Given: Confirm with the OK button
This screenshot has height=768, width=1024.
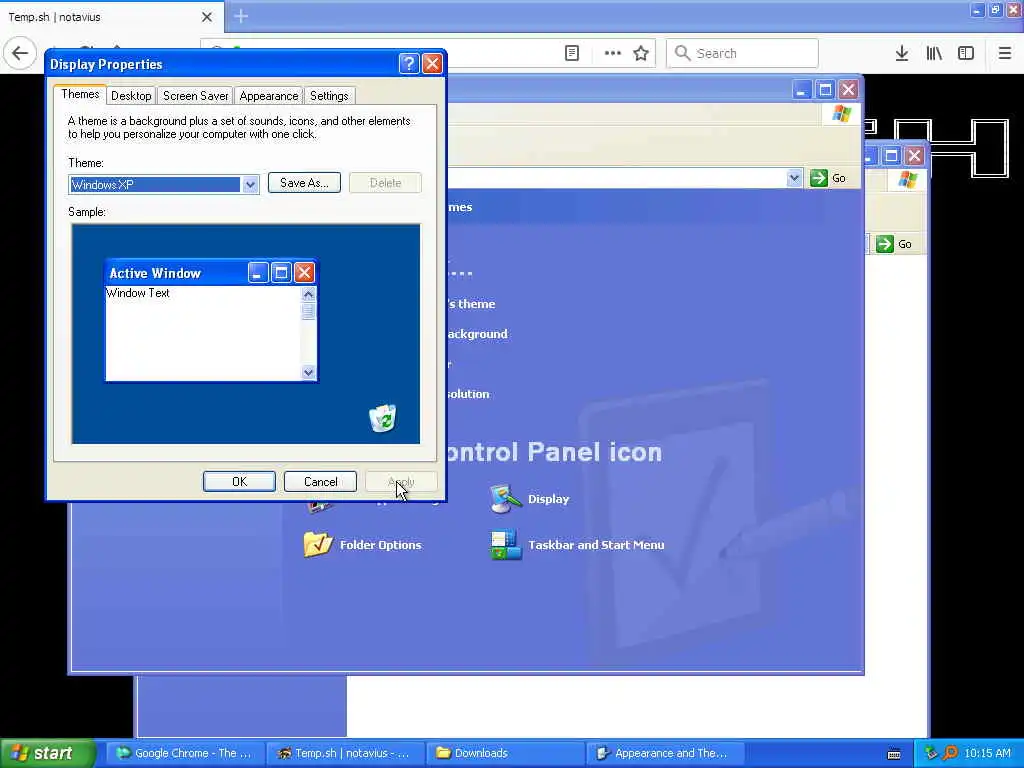Looking at the screenshot, I should 239,482.
